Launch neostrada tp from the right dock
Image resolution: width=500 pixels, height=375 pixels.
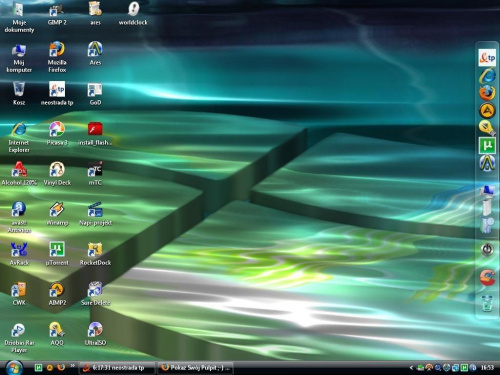[x=487, y=57]
